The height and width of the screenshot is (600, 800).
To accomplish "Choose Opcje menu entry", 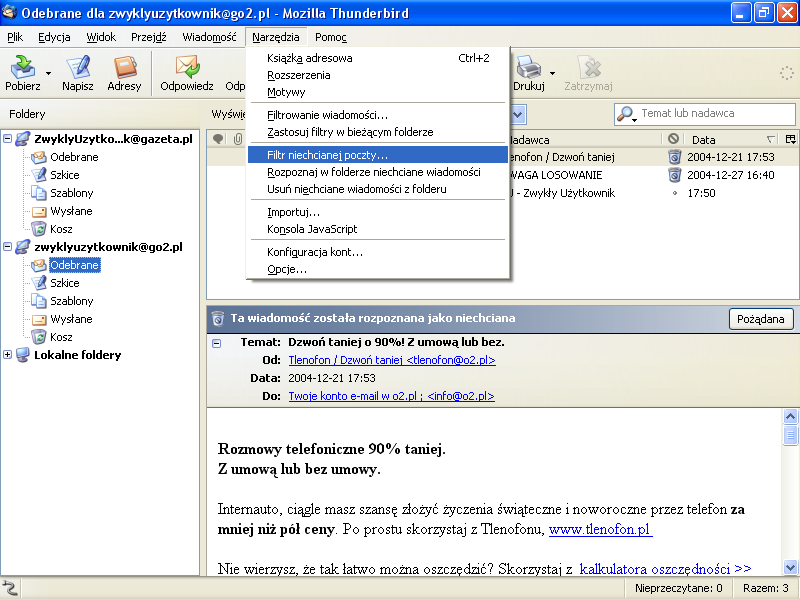I will pos(378,269).
